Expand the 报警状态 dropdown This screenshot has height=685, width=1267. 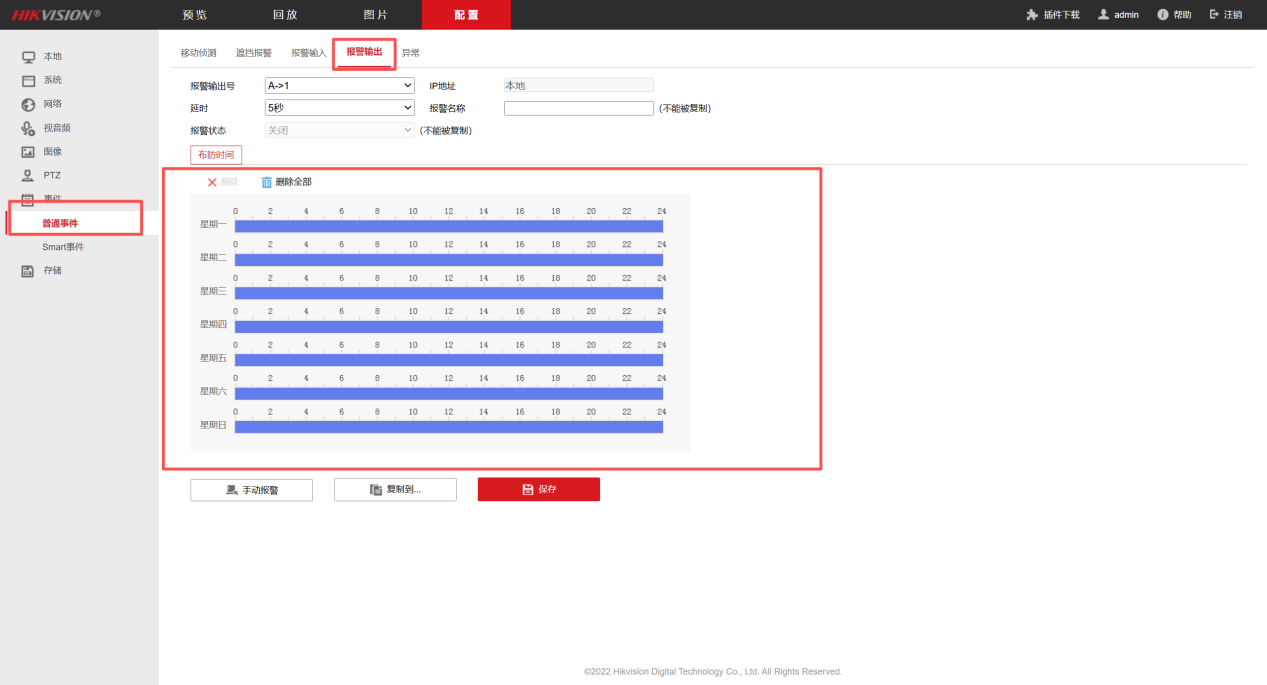(339, 130)
